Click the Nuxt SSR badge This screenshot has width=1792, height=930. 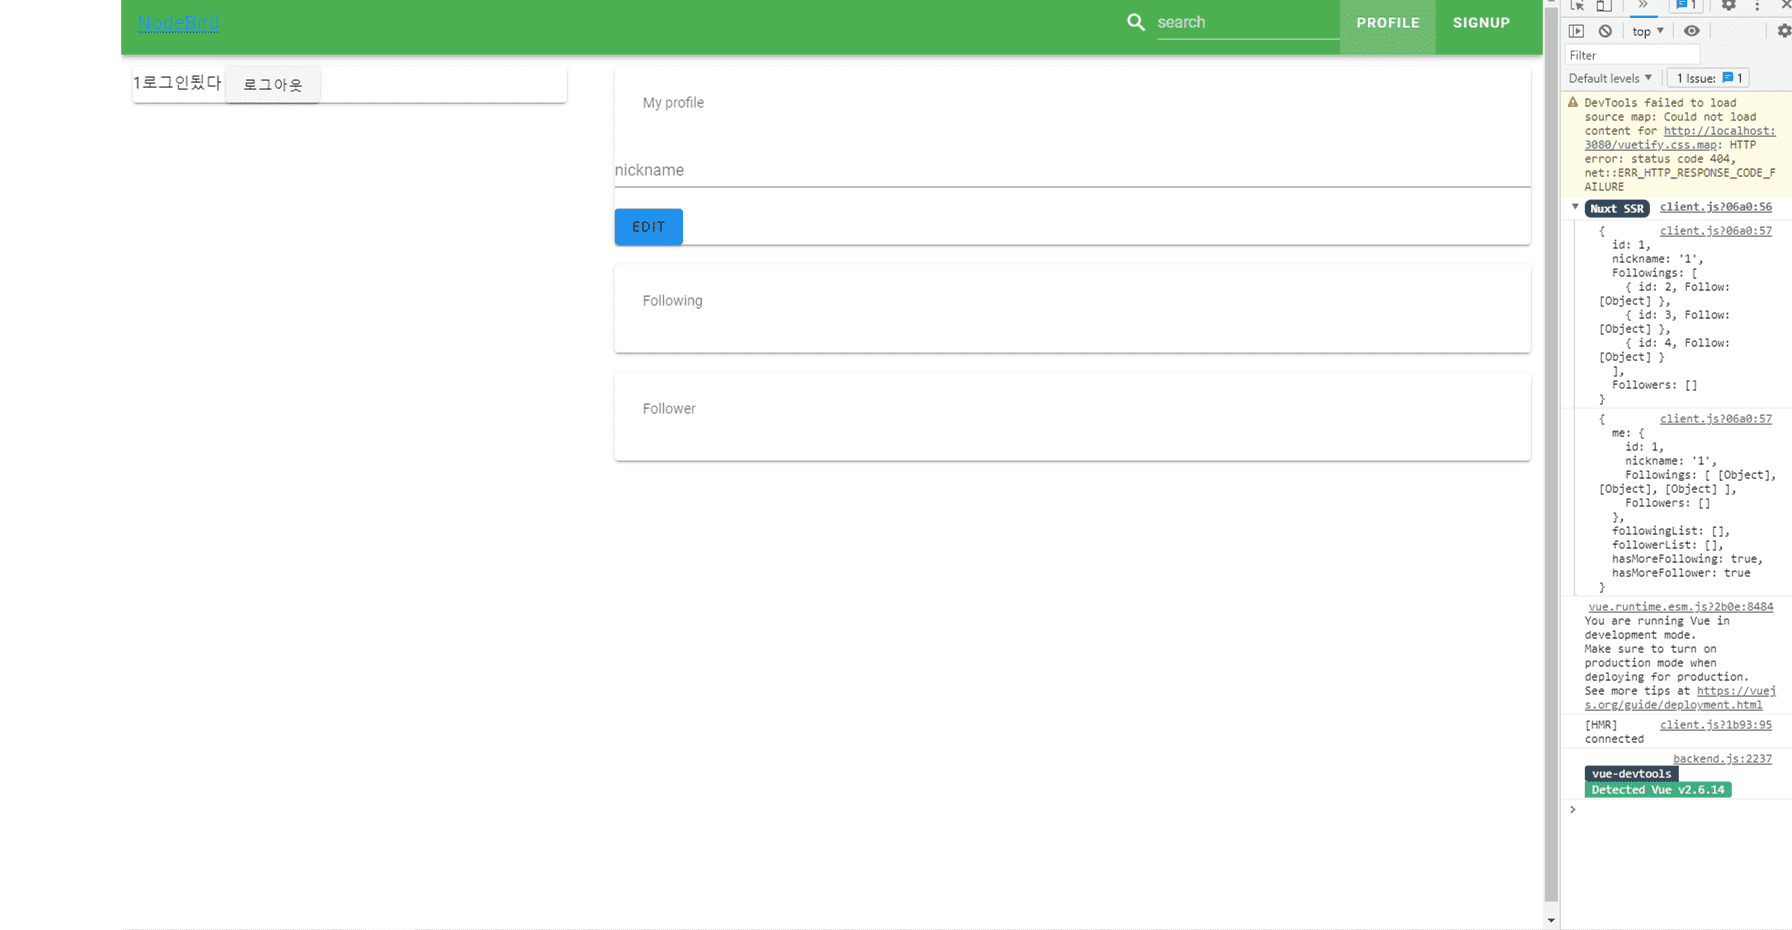[x=1617, y=209]
